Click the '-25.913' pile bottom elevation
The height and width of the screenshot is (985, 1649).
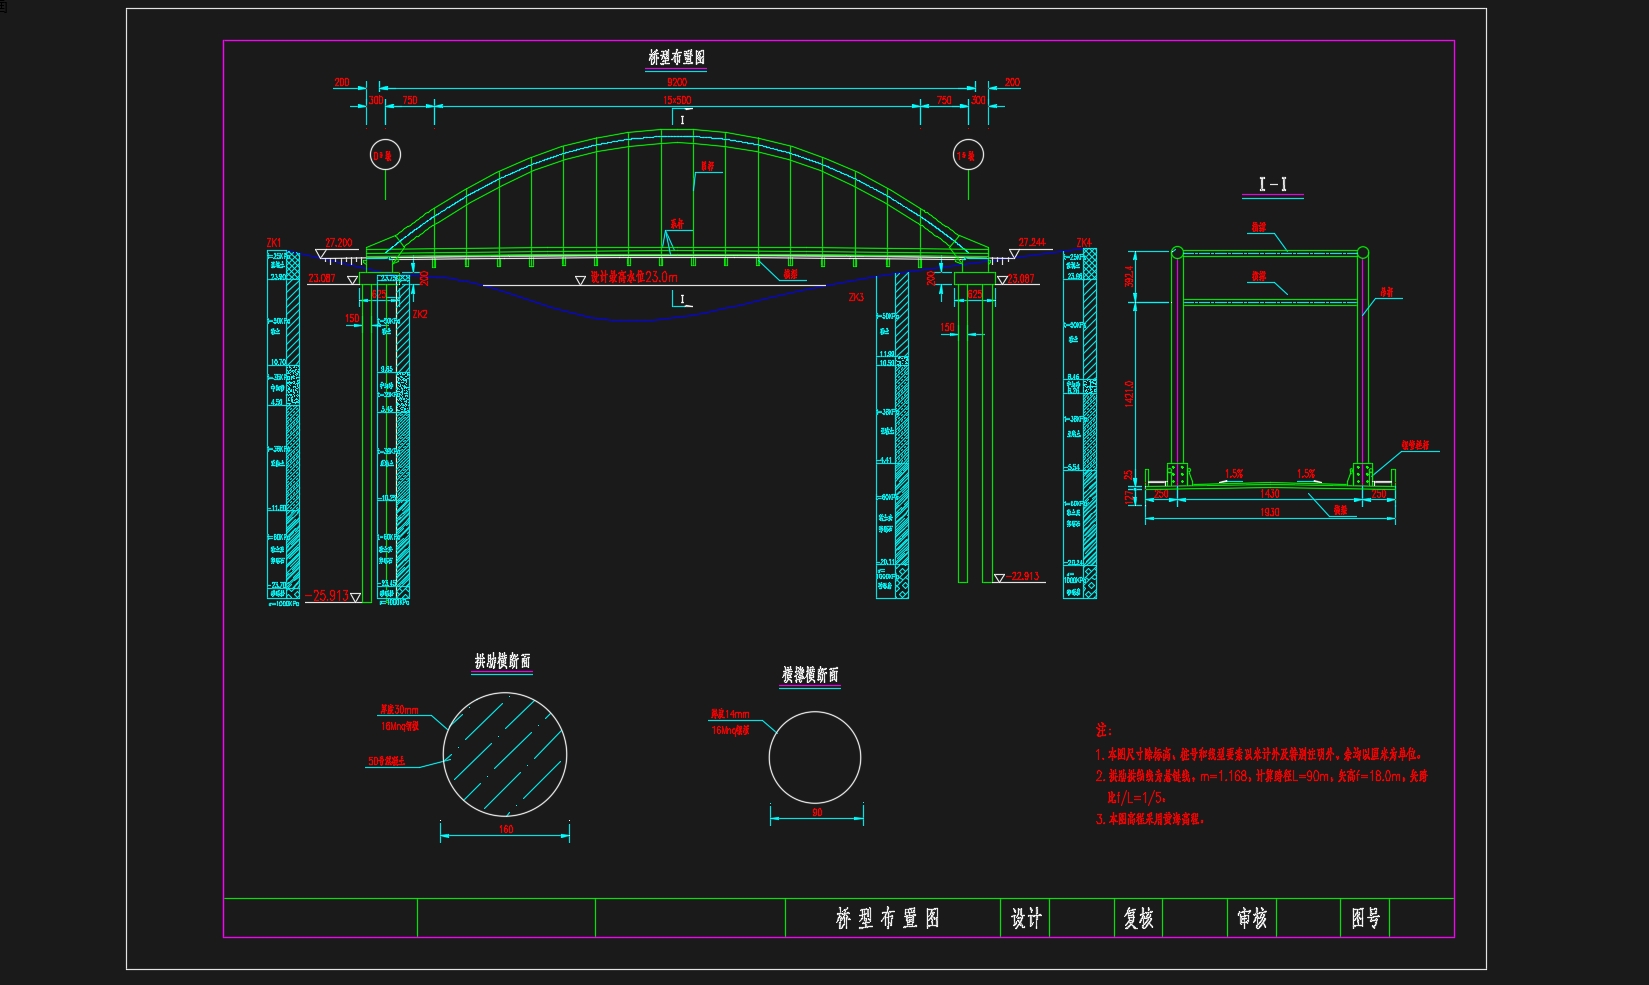point(328,596)
